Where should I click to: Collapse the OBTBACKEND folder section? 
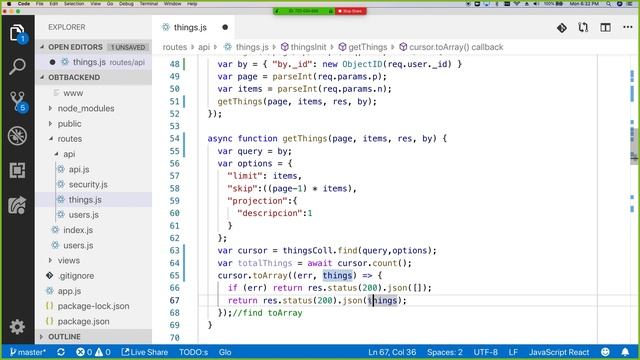(x=94, y=77)
